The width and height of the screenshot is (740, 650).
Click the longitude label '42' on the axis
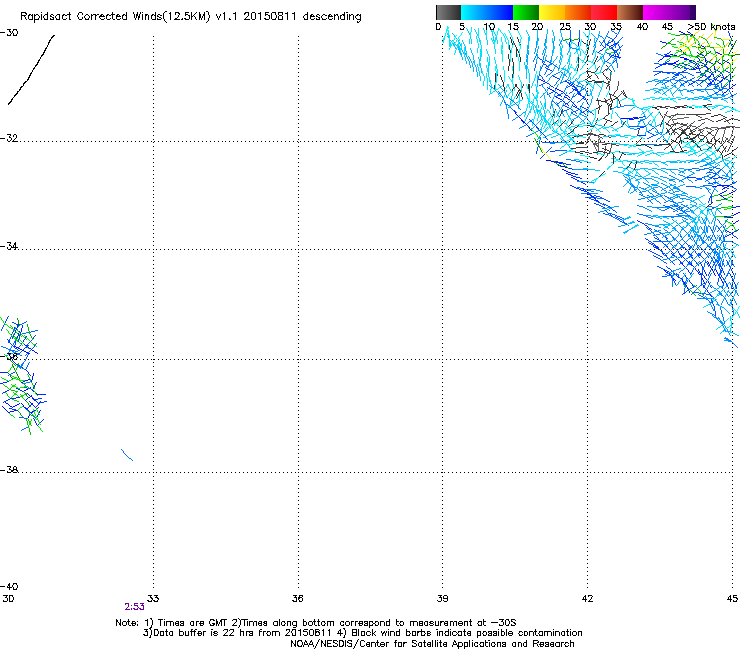587,599
